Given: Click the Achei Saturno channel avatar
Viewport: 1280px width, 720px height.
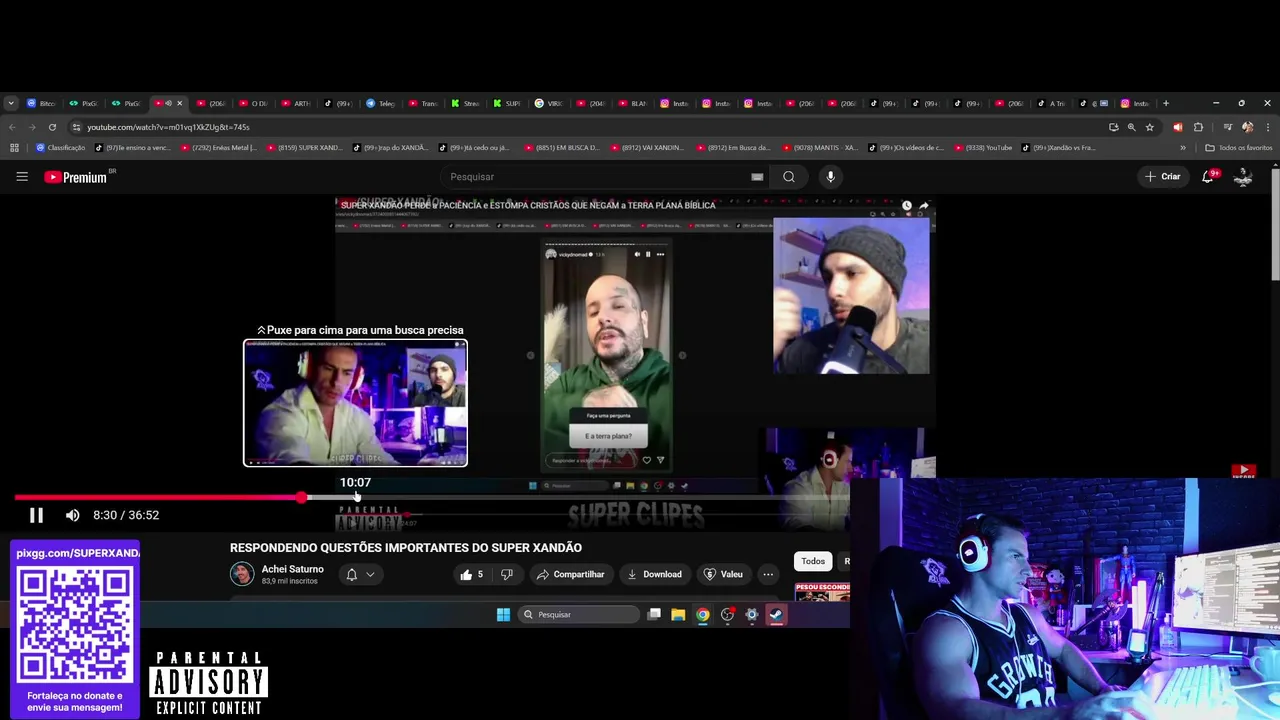Looking at the screenshot, I should point(242,574).
